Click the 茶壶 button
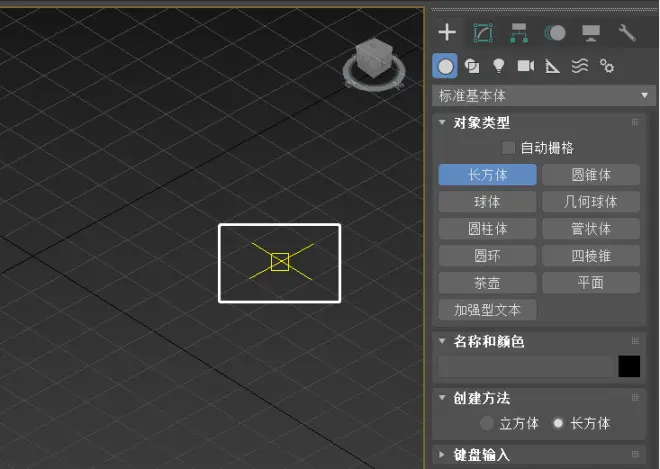This screenshot has width=660, height=469. point(487,282)
